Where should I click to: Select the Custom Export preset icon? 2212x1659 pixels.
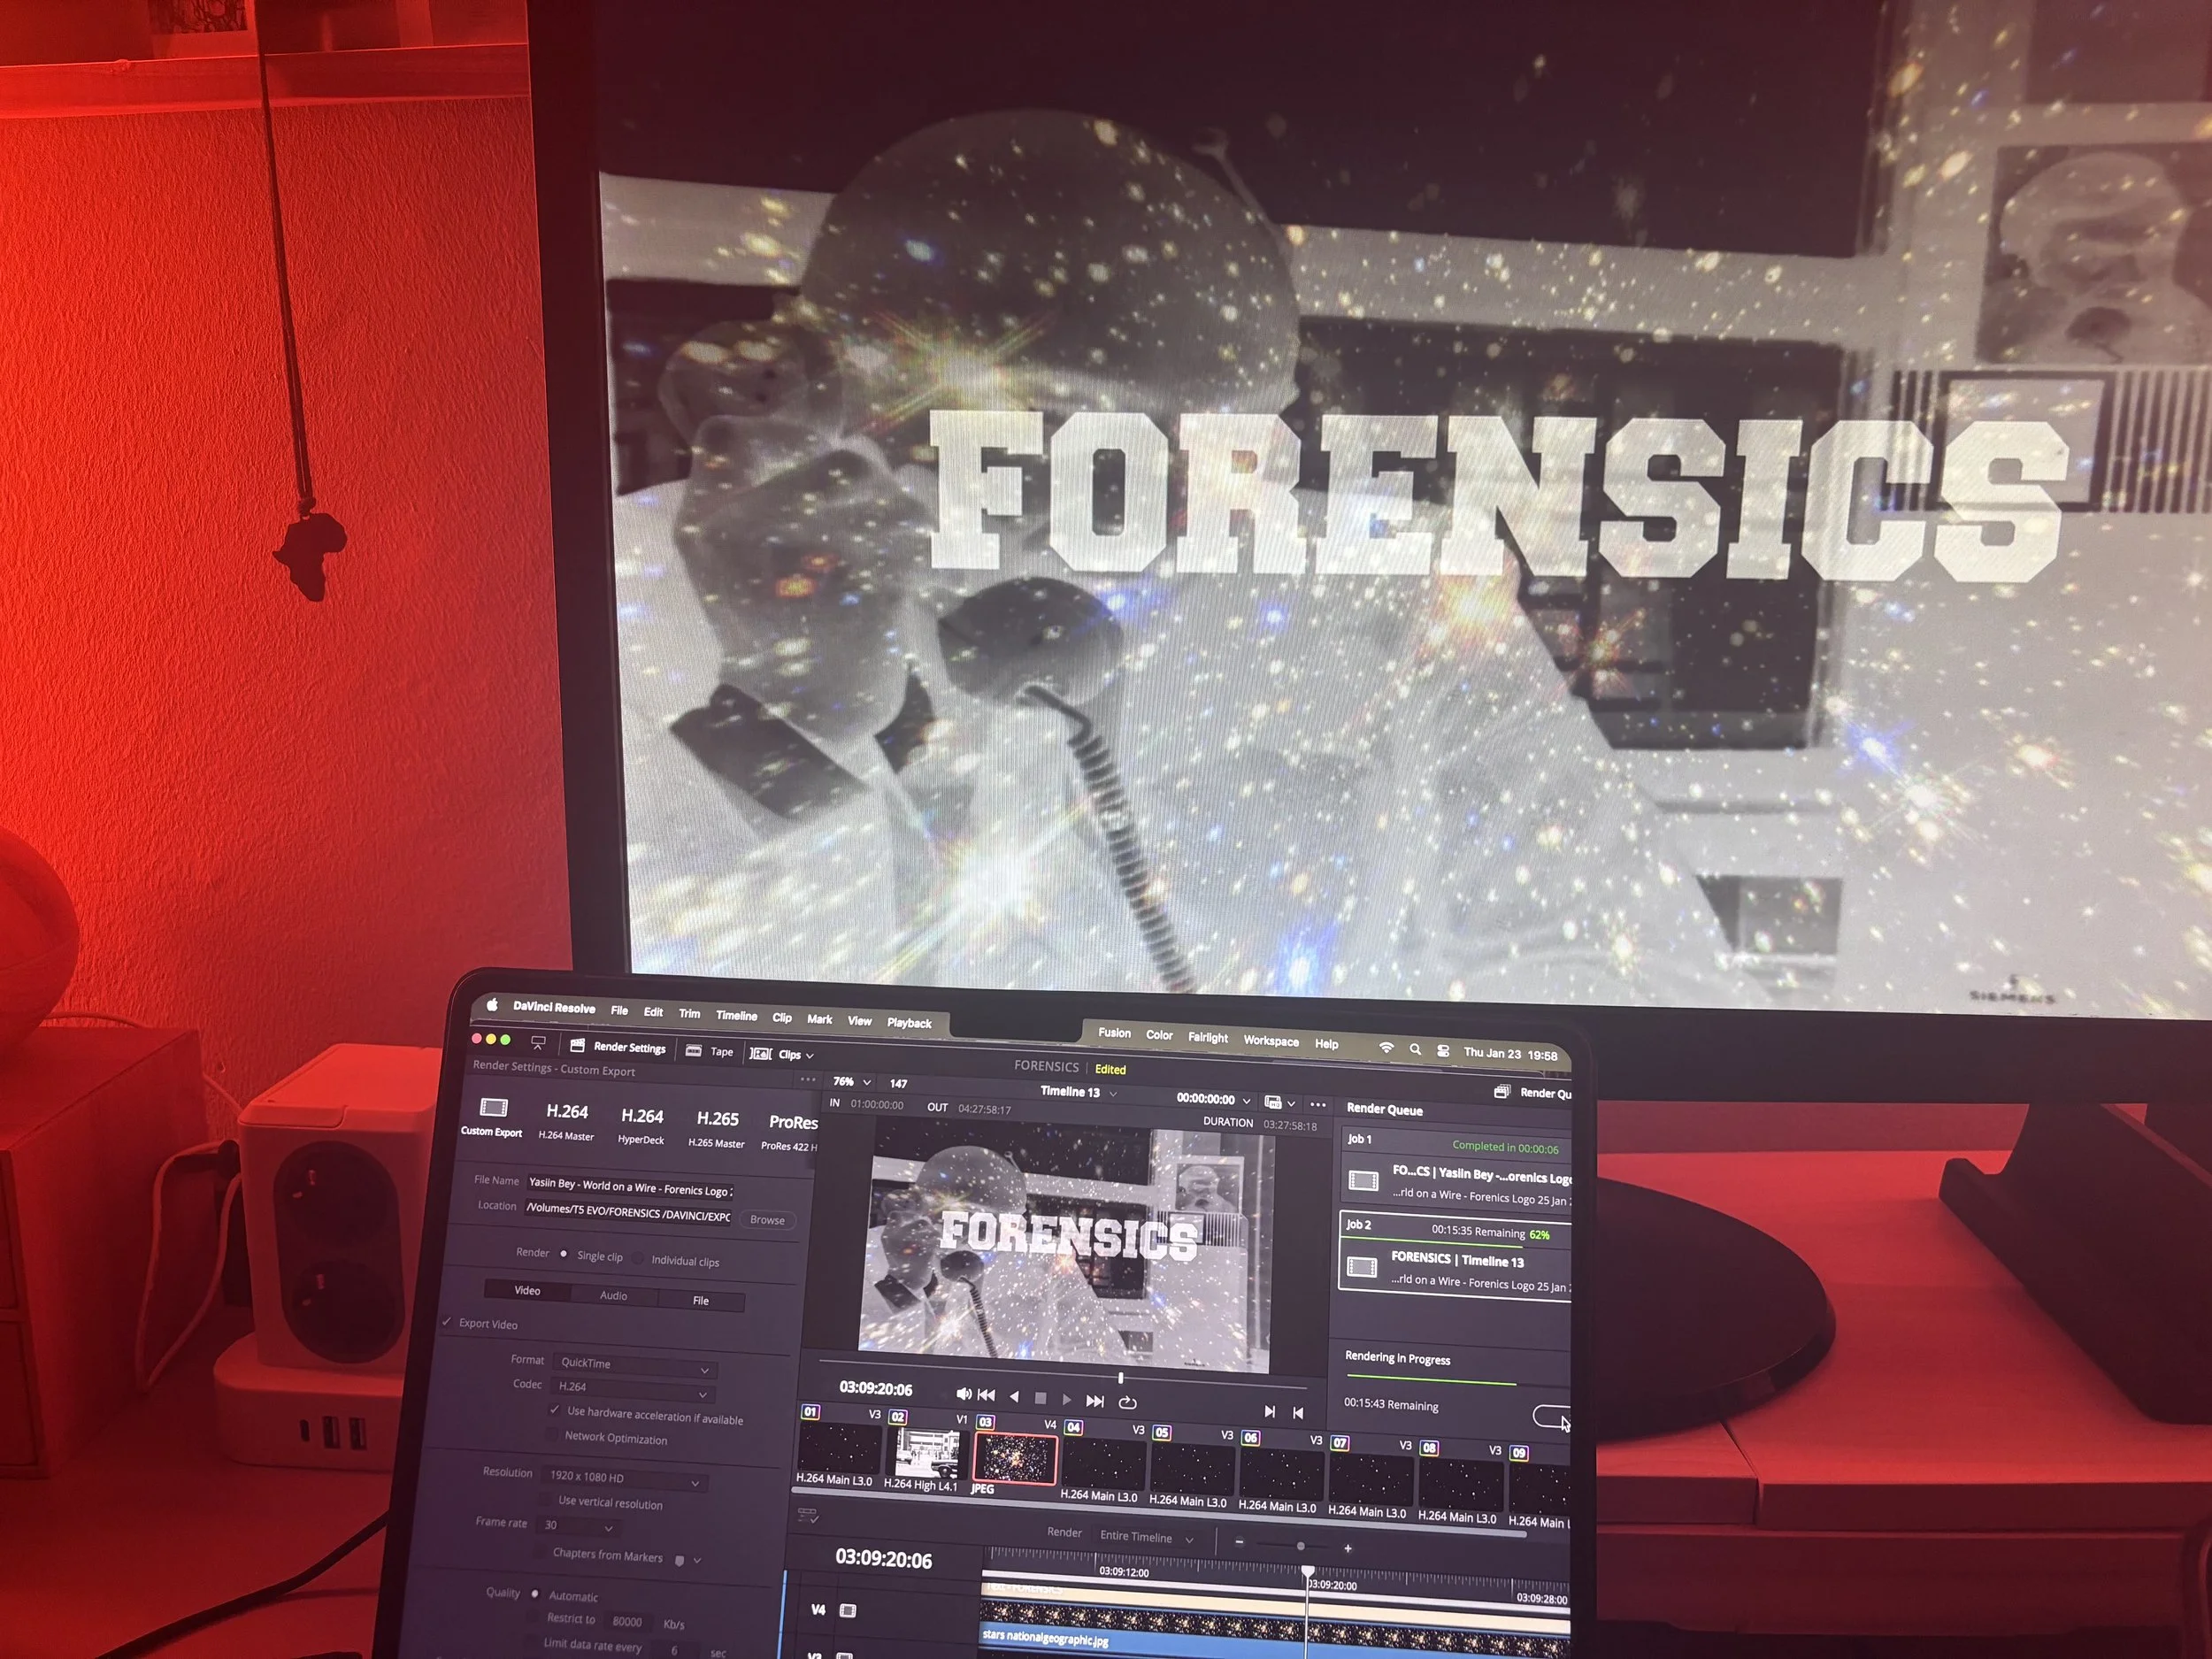(494, 1108)
